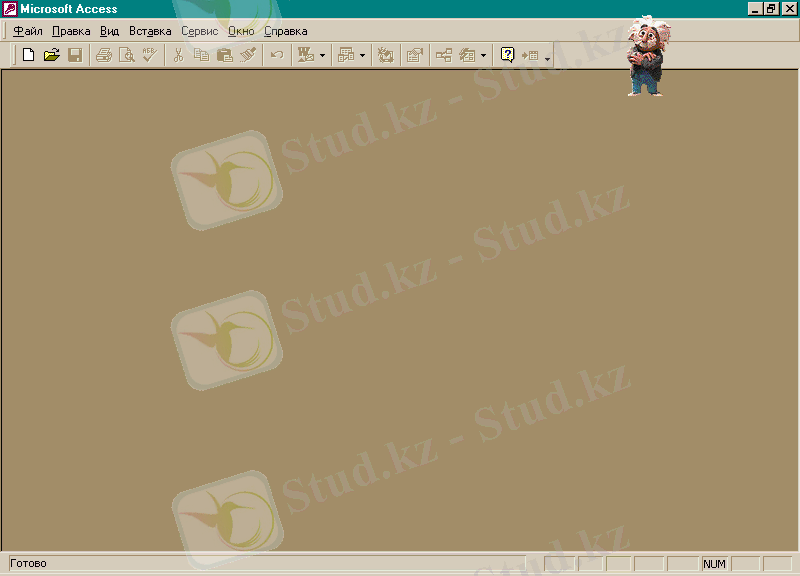Open Print Preview from the toolbar
The width and height of the screenshot is (800, 576).
pyautogui.click(x=127, y=55)
